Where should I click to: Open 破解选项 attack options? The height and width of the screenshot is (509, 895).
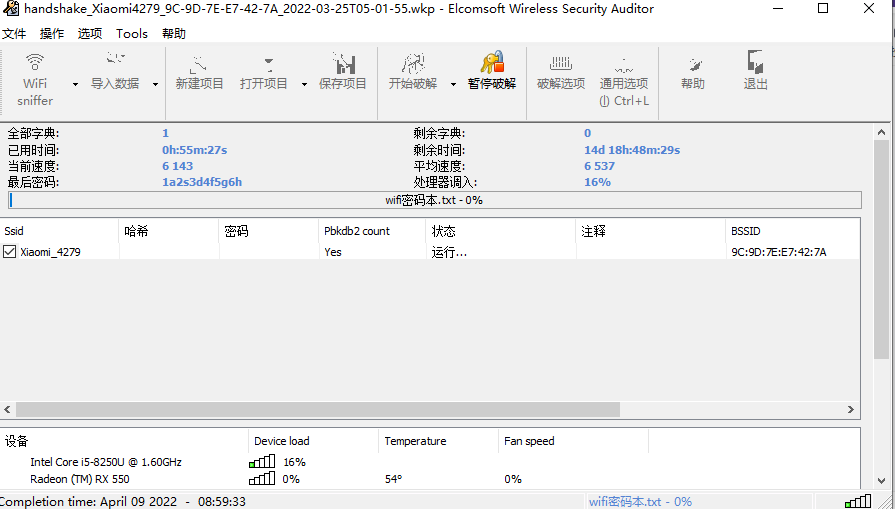(561, 71)
